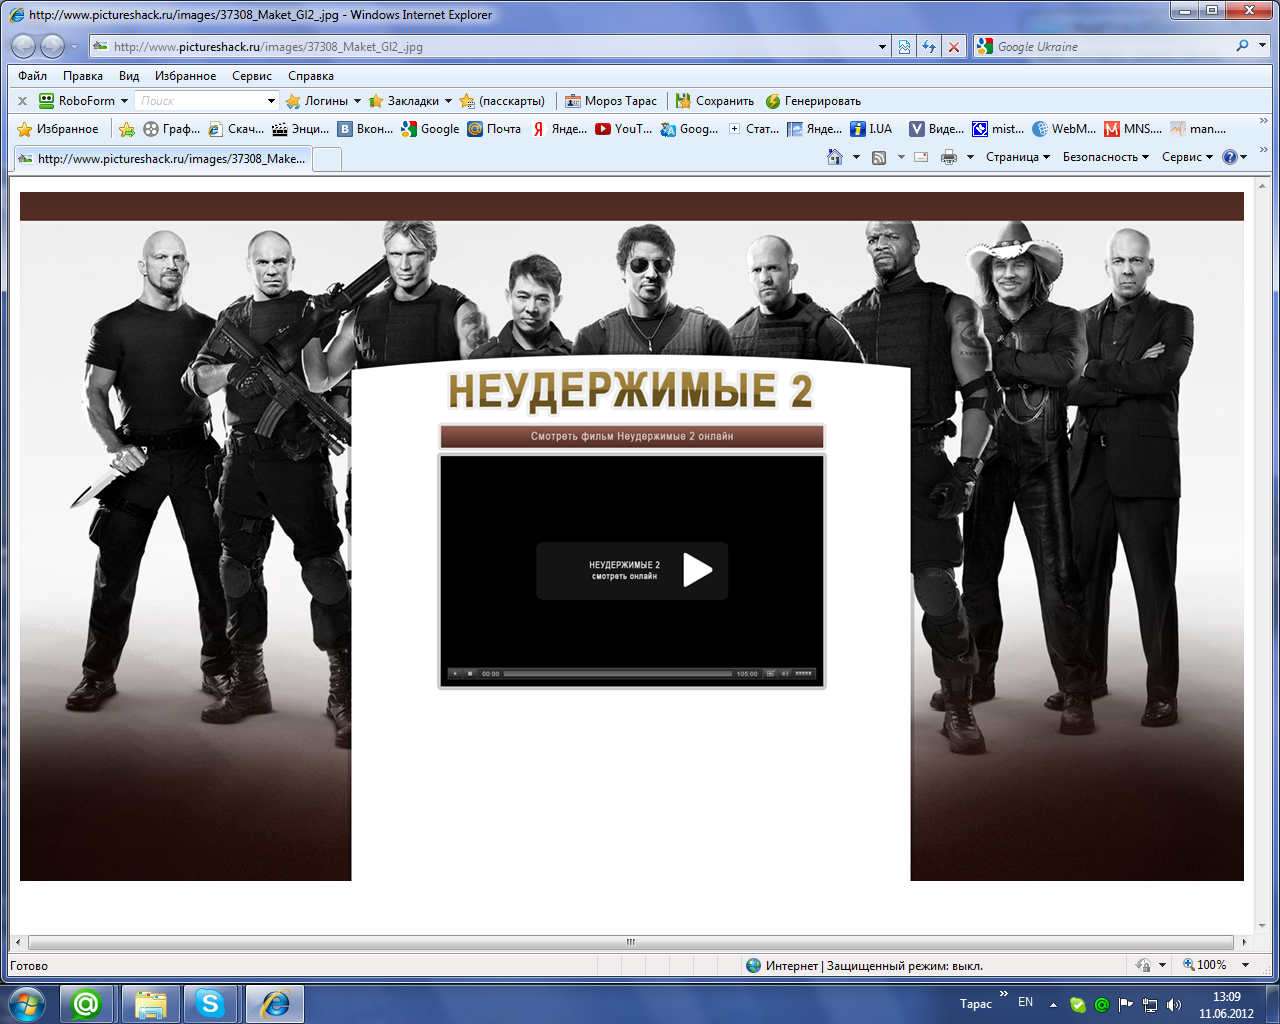Viewport: 1280px width, 1024px height.
Task: Open the Правка menu
Action: 82,76
